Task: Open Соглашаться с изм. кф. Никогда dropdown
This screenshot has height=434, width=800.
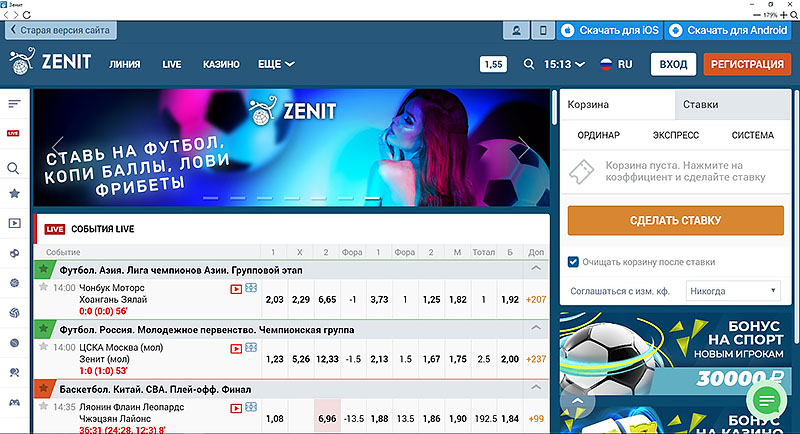Action: (733, 291)
